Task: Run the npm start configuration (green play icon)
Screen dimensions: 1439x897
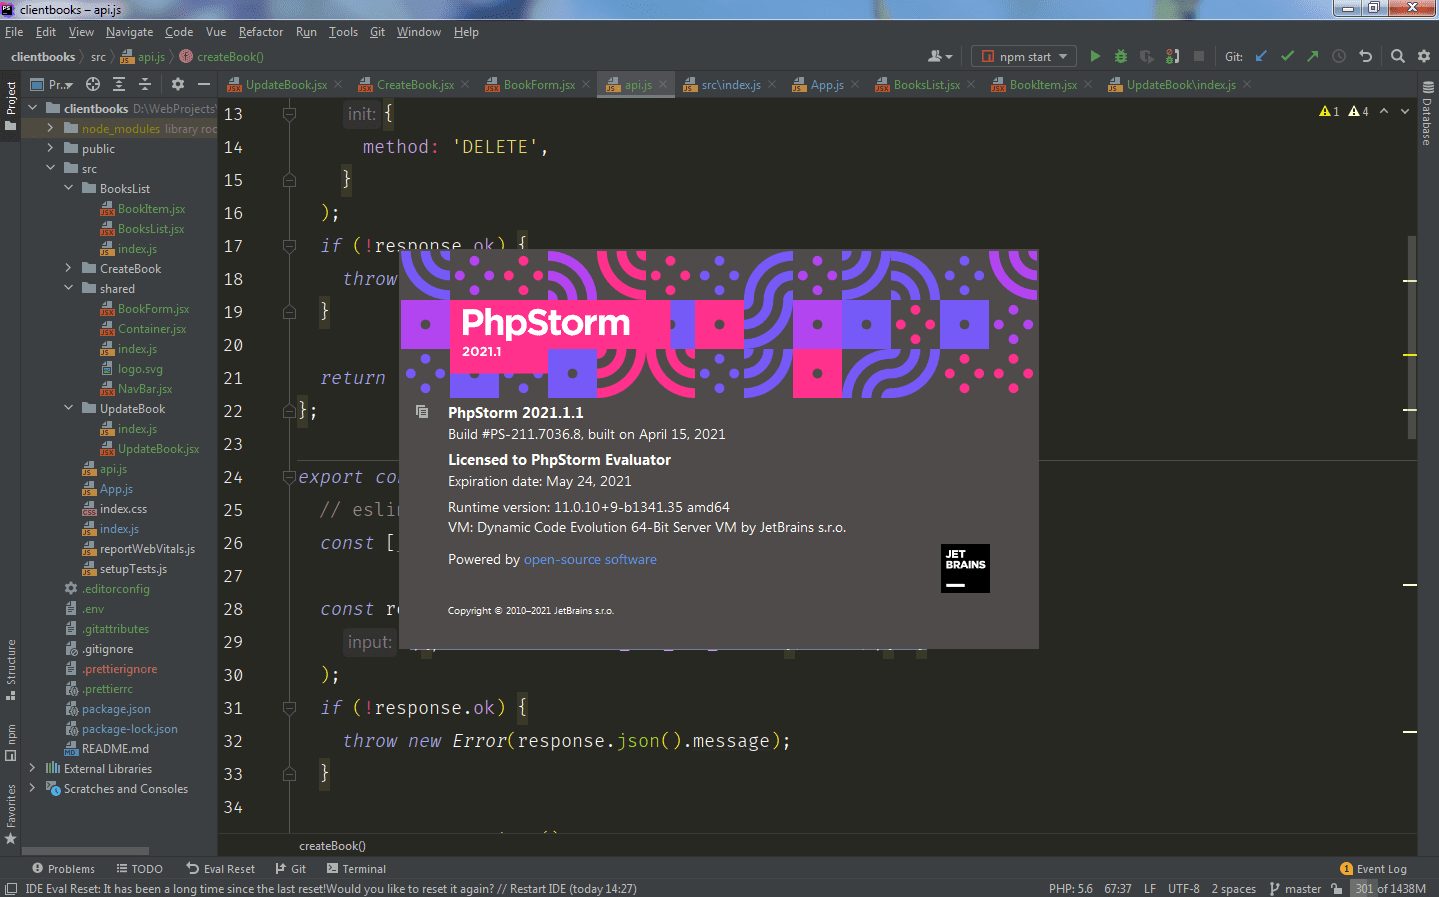Action: coord(1093,56)
